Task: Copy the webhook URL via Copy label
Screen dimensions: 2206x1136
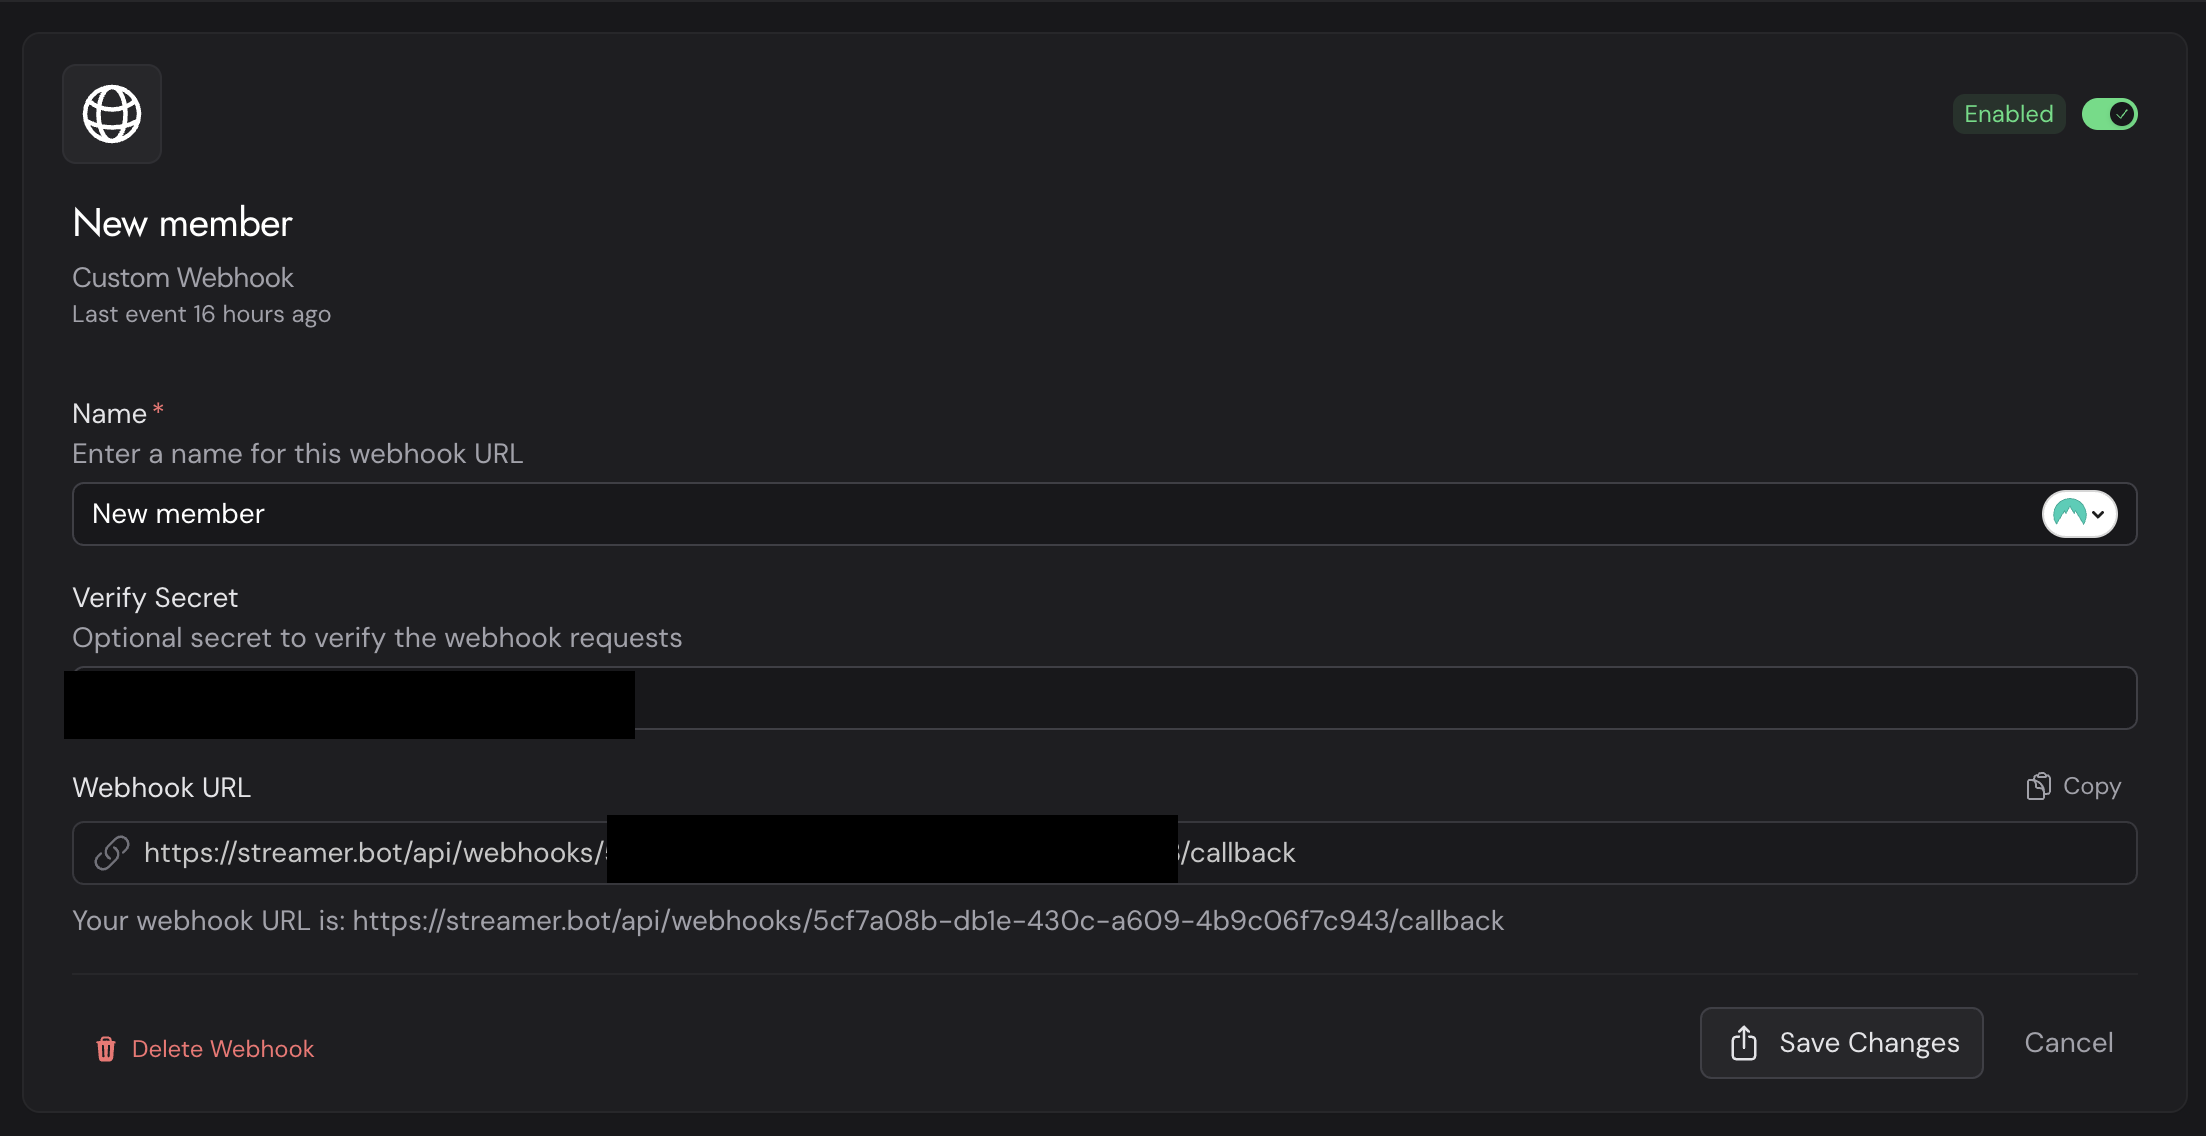Action: 2091,787
